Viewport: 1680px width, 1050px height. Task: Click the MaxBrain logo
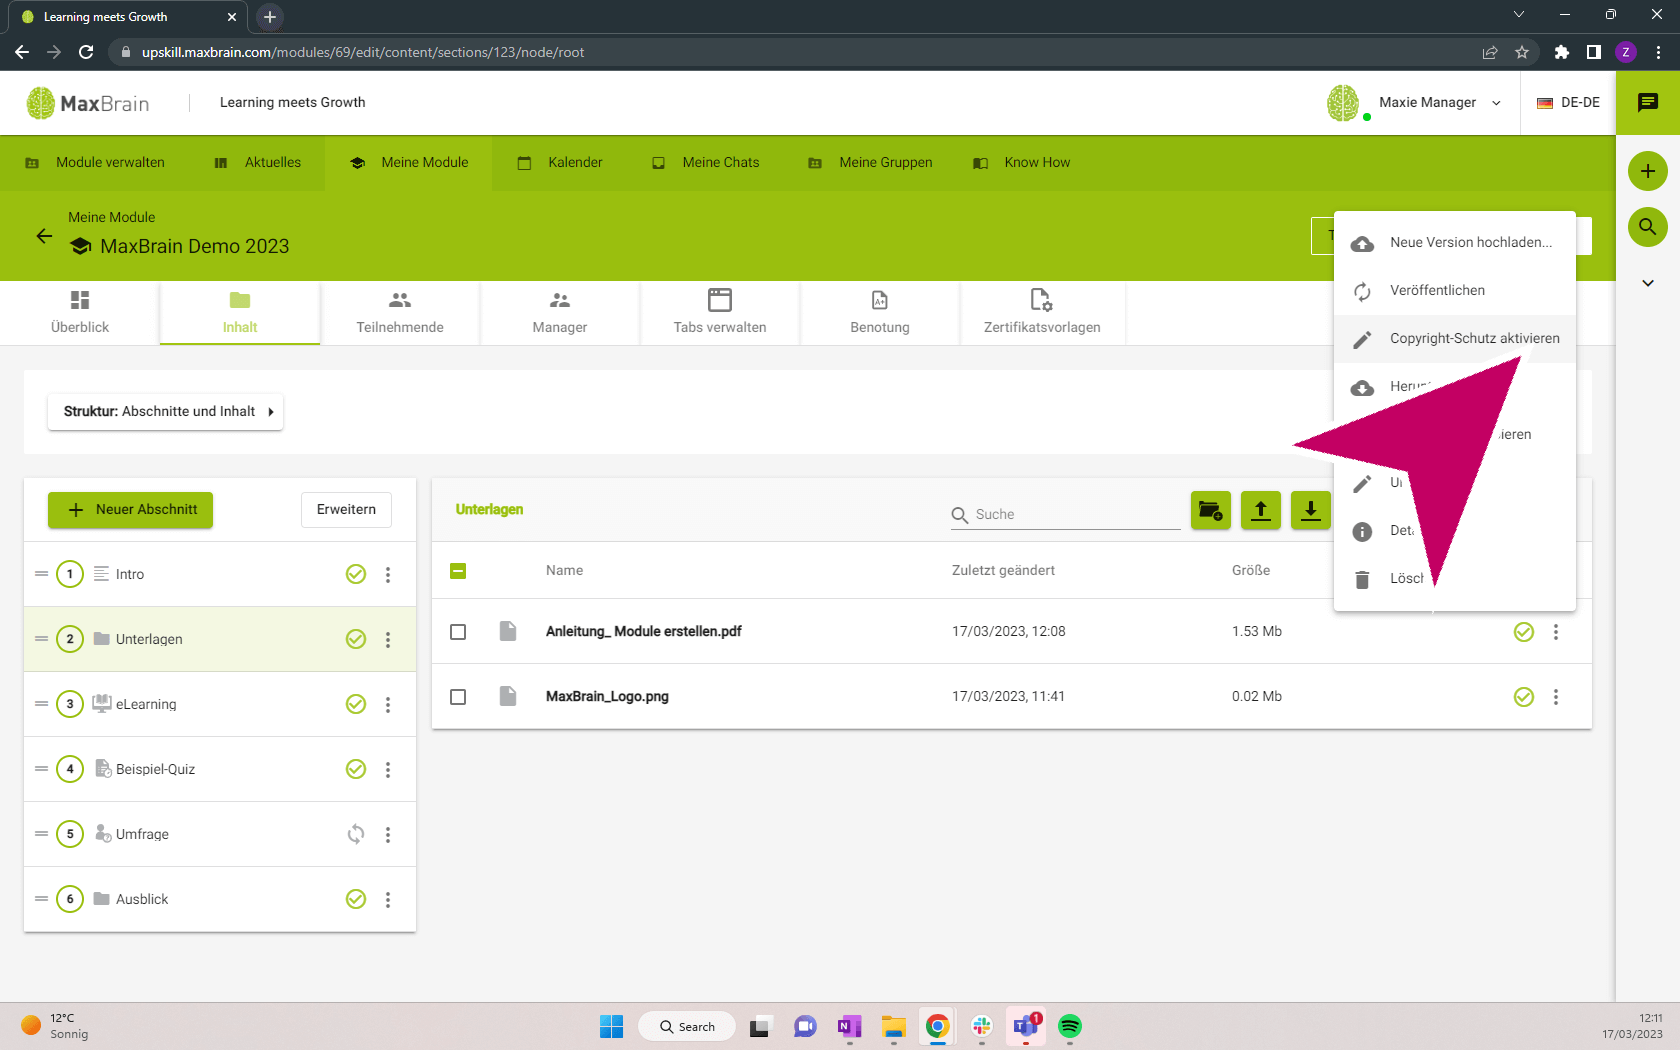88,103
